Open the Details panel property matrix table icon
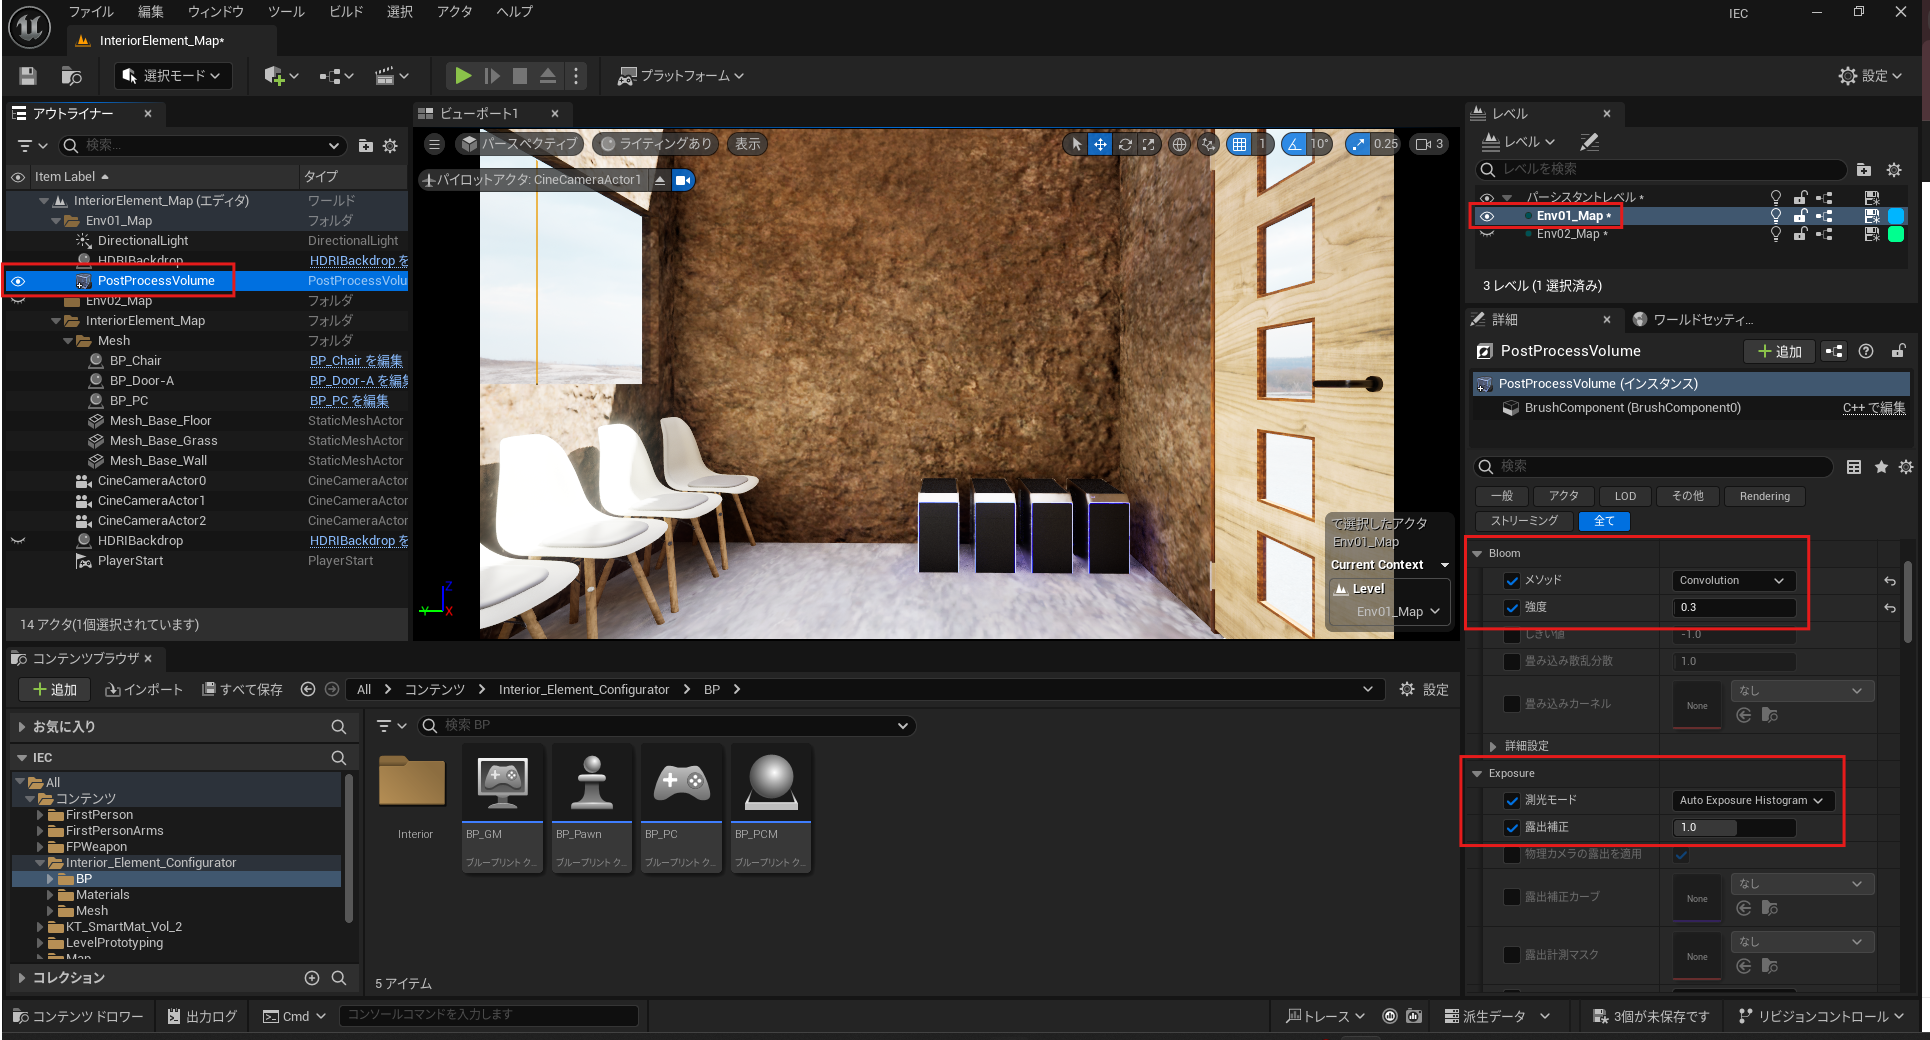1930x1040 pixels. coord(1854,467)
